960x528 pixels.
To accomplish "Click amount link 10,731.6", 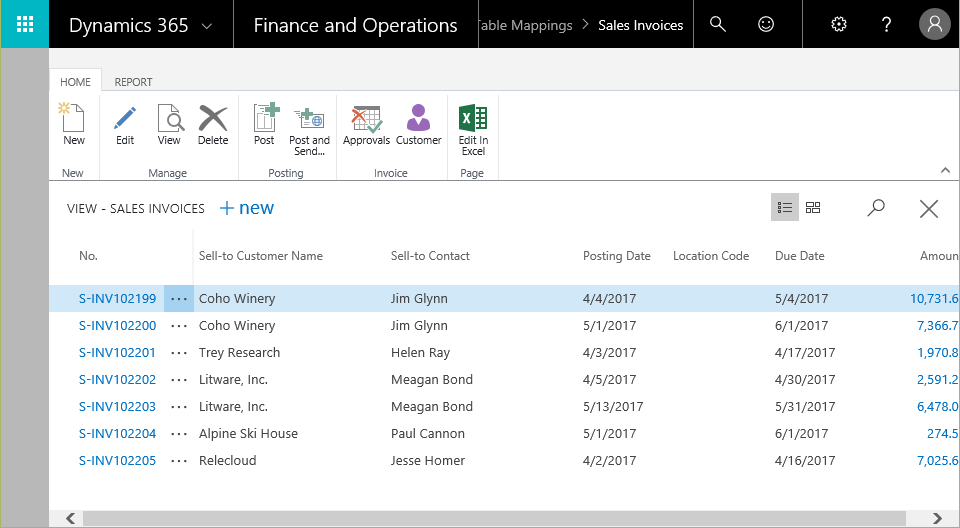I will (x=934, y=299).
